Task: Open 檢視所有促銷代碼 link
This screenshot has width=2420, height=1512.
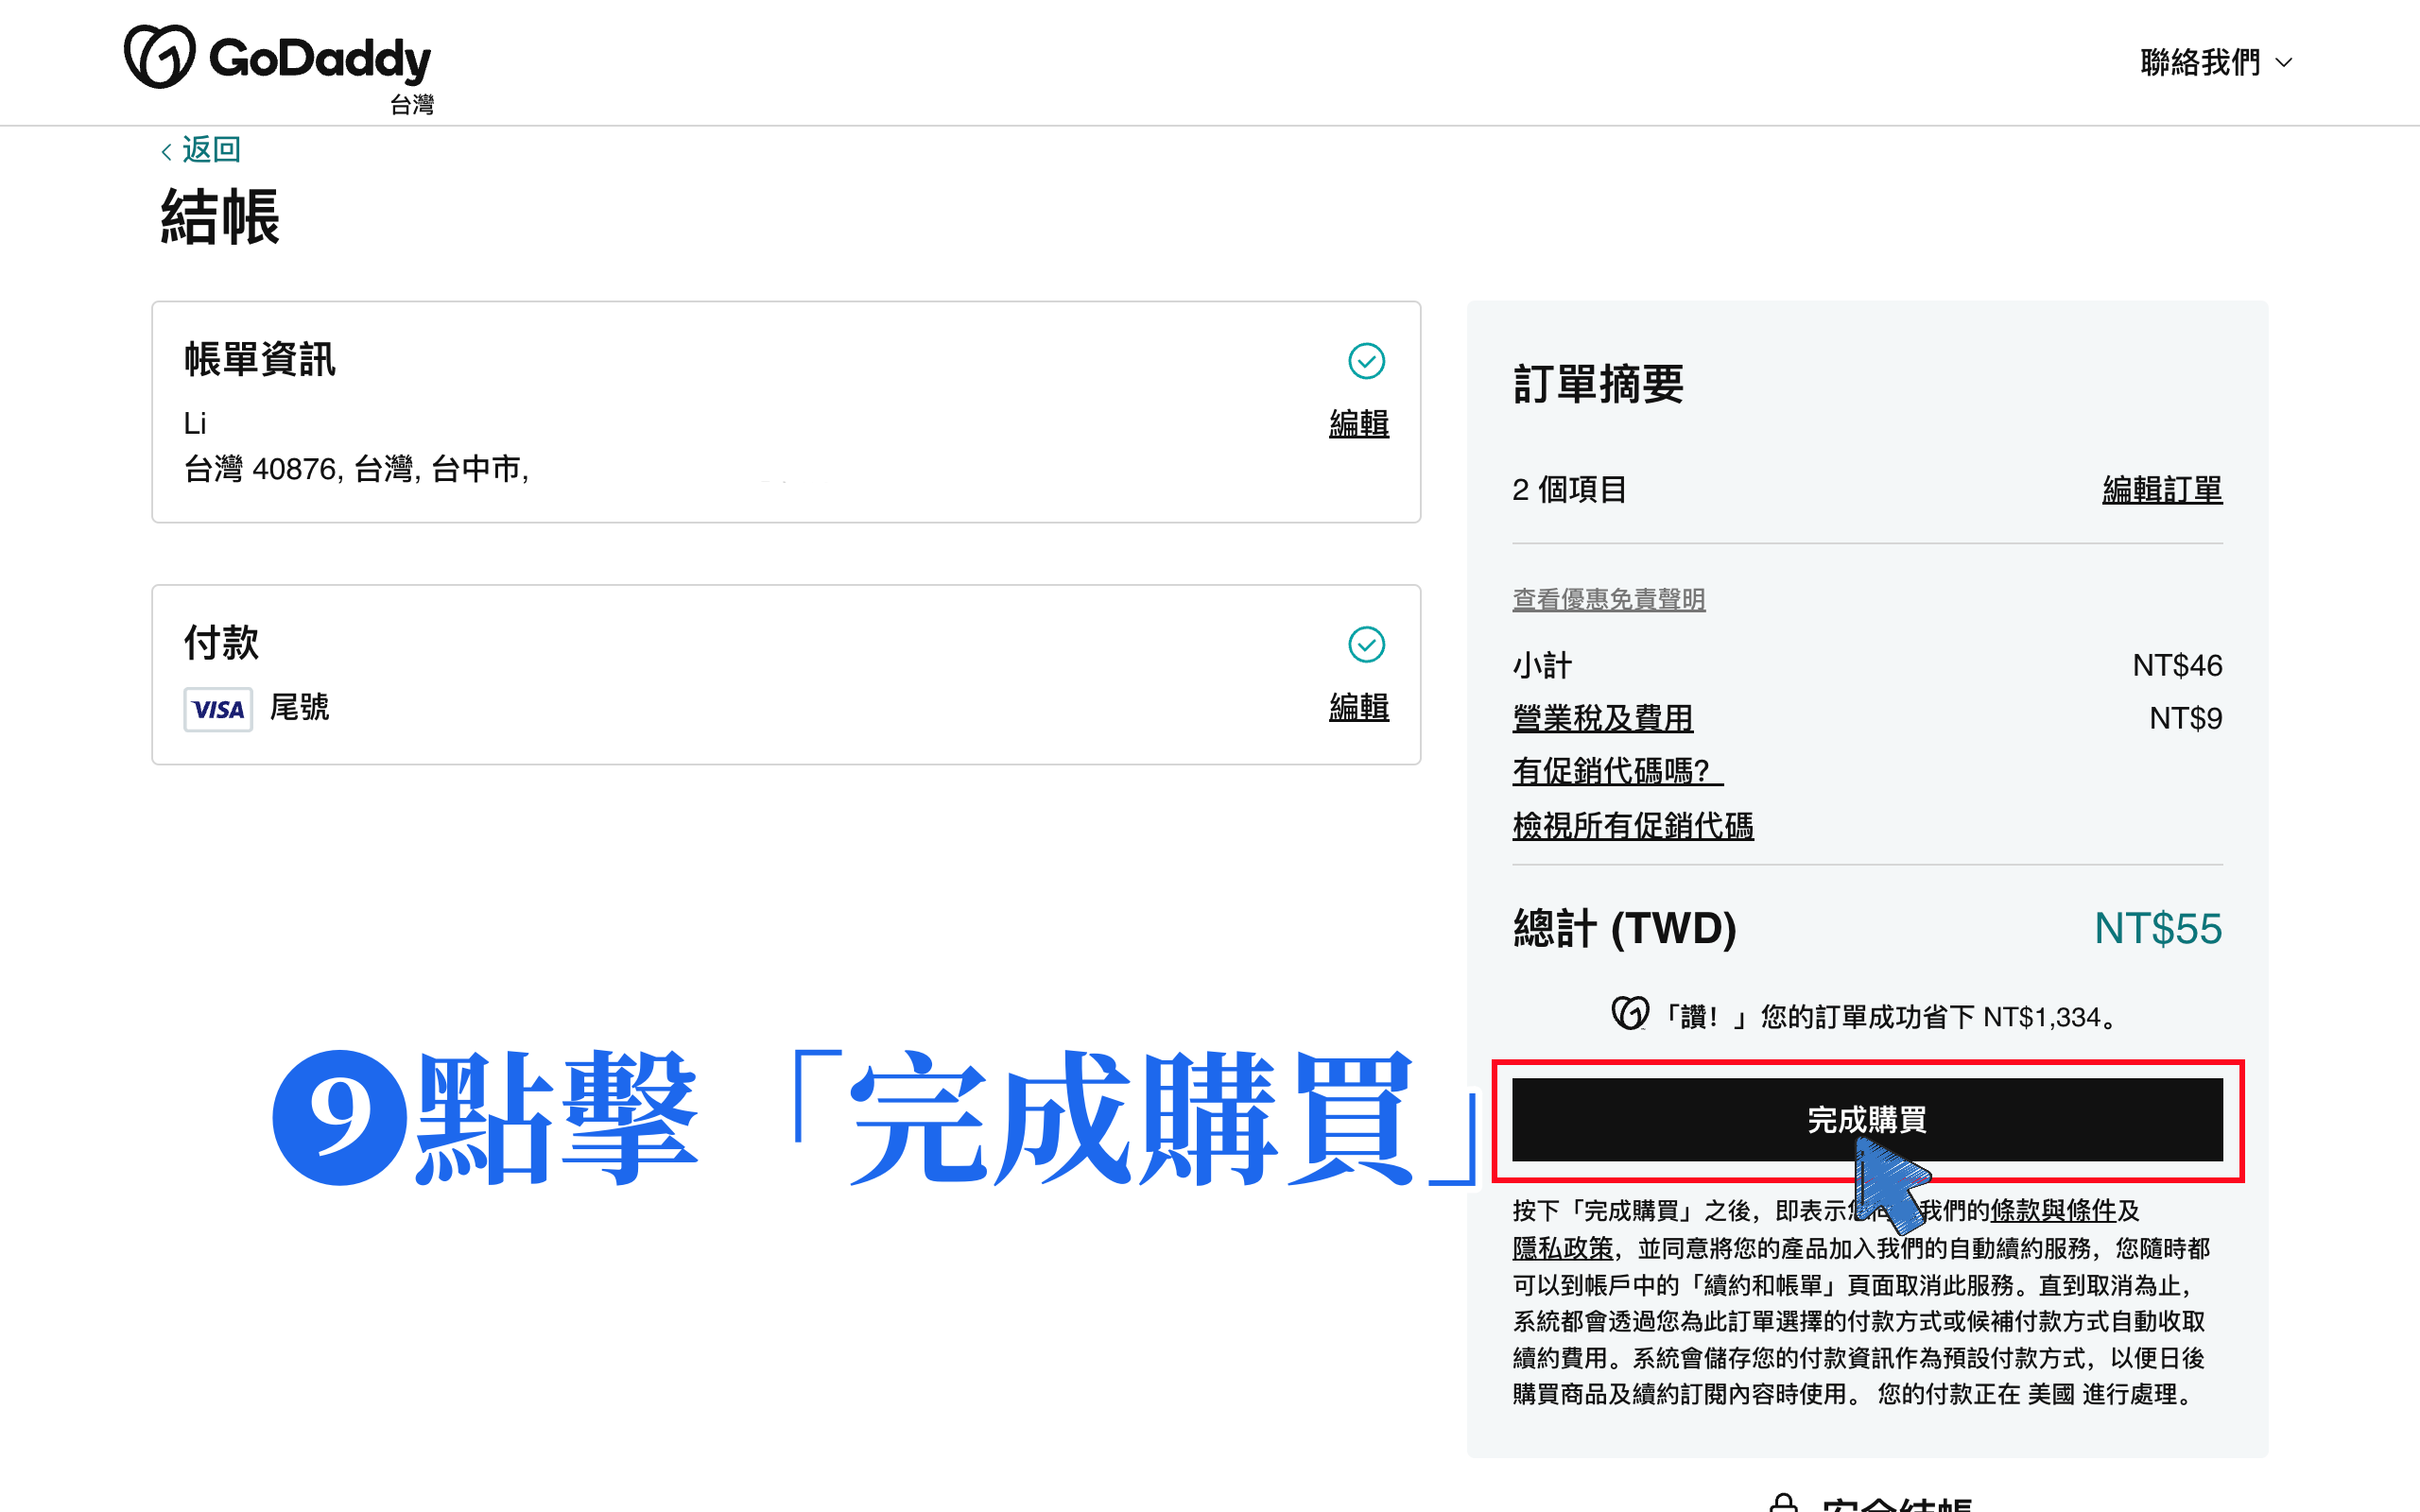Action: (x=1632, y=826)
